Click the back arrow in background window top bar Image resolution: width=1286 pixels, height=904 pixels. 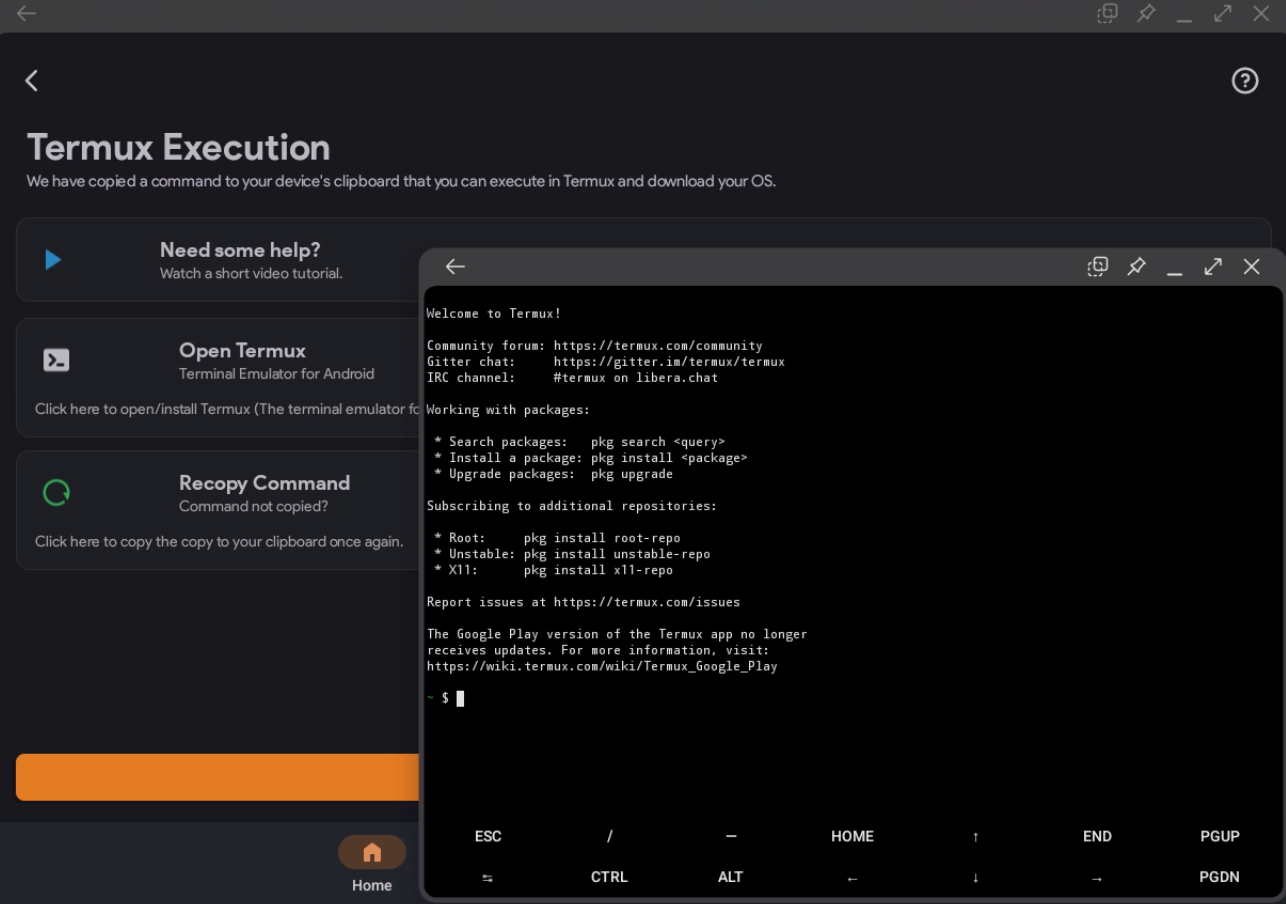click(26, 13)
